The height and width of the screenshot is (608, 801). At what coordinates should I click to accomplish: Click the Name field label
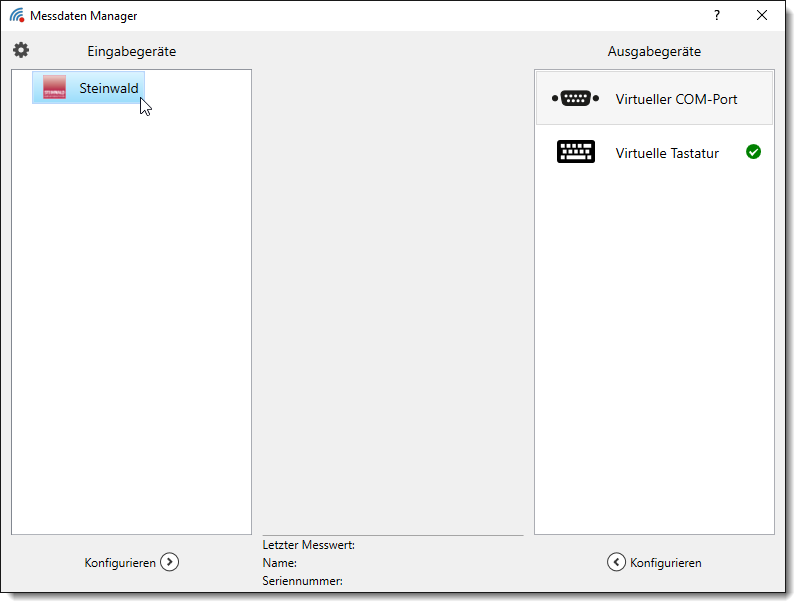[x=279, y=563]
